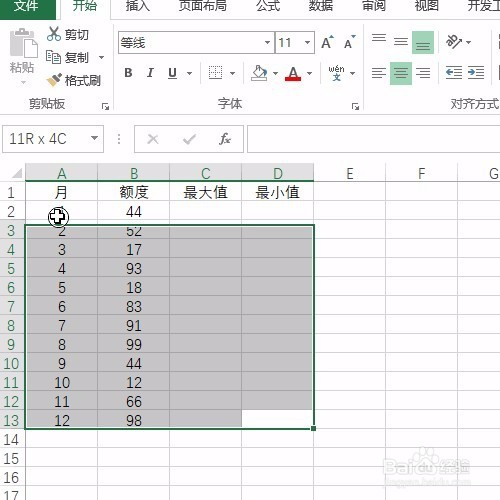Image resolution: width=500 pixels, height=500 pixels.
Task: Align text right
Action: (x=423, y=73)
